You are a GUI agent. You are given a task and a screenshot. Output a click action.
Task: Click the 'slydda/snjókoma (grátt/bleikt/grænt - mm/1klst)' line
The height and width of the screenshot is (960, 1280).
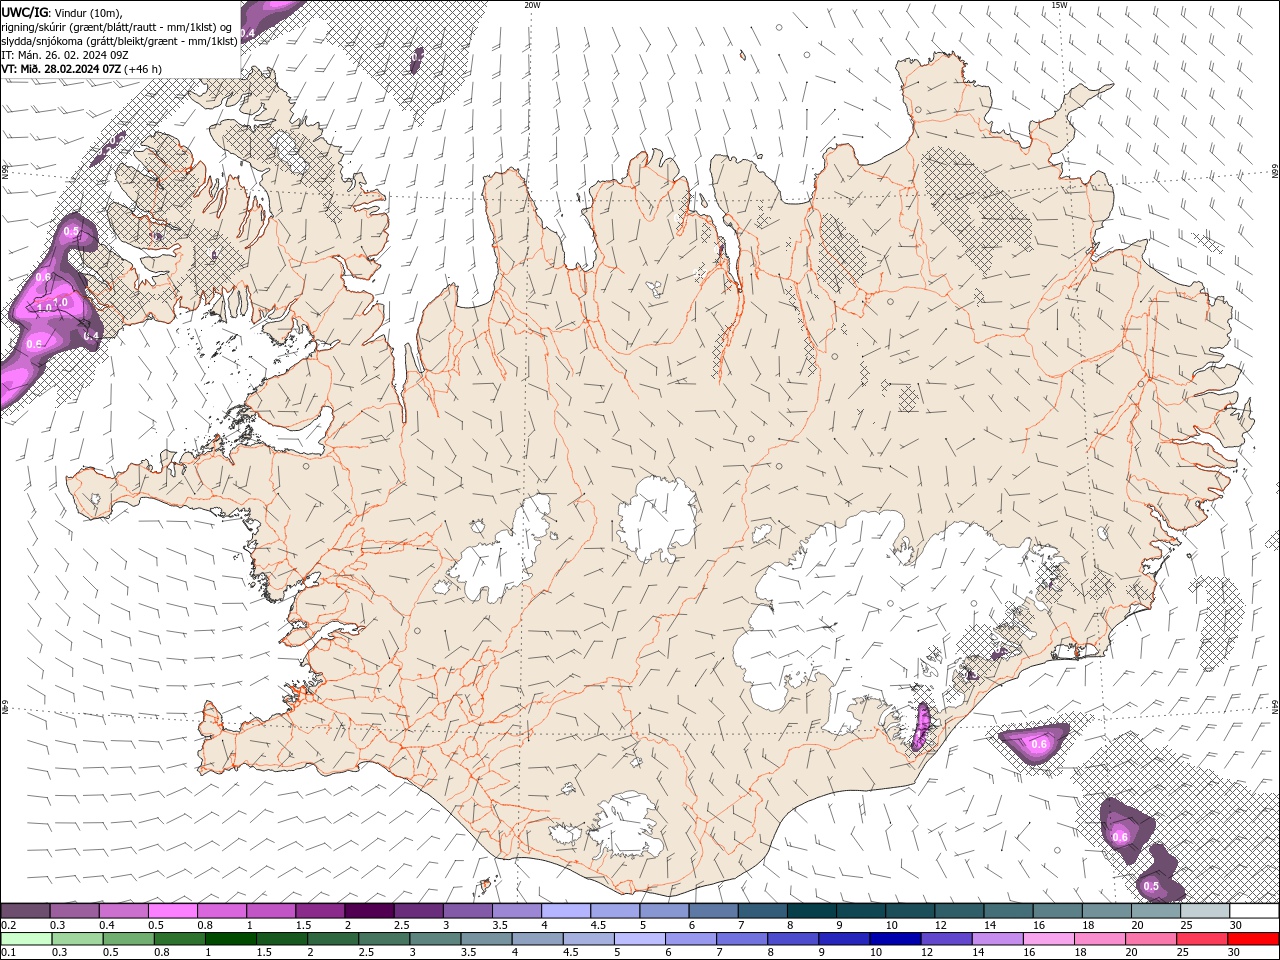(120, 41)
